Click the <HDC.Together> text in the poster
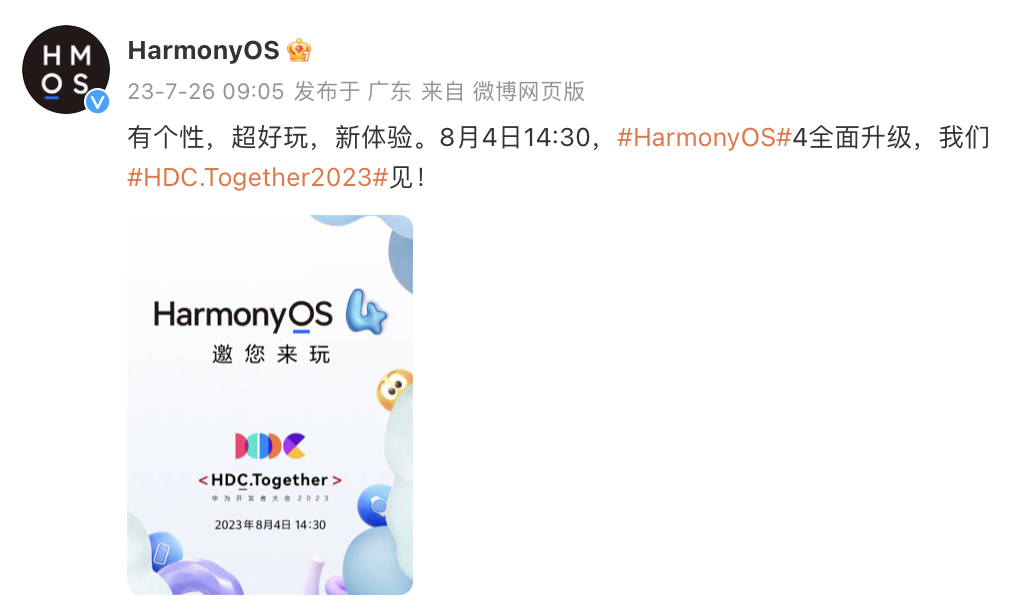Viewport: 1026px width, 616px height. [270, 480]
